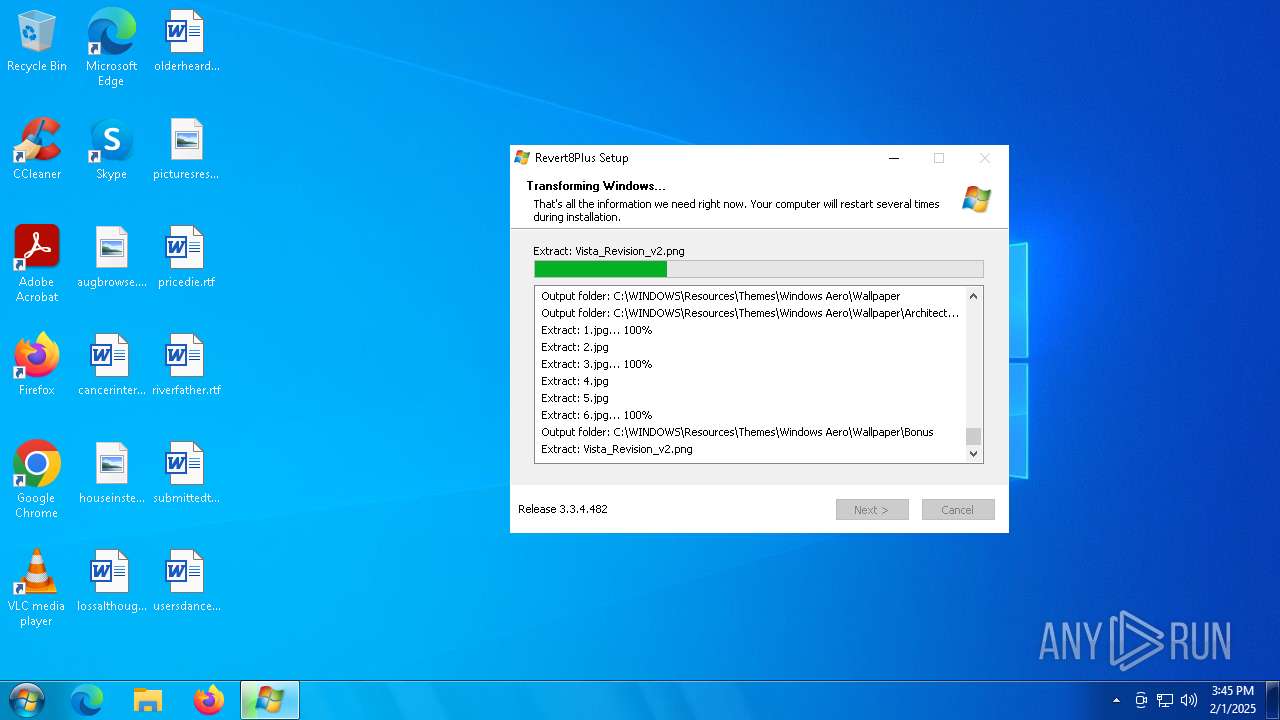Minimize the Revert8Plus Setup window
The height and width of the screenshot is (720, 1280).
(x=894, y=158)
